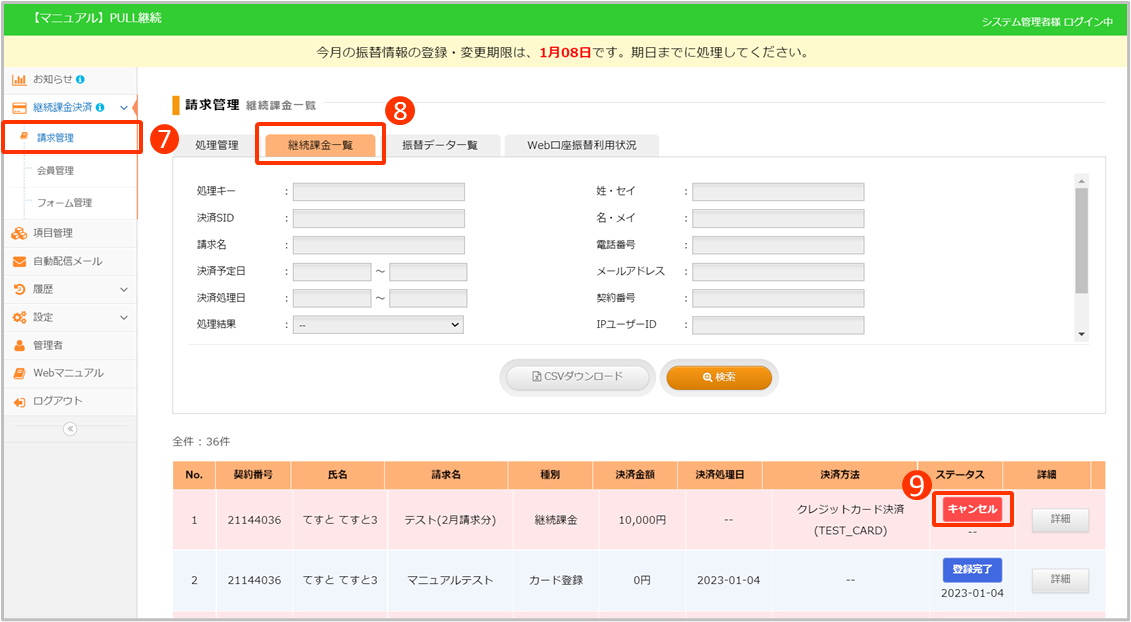The image size is (1131, 622).
Task: Click the 項目管理 coins icon
Action: pyautogui.click(x=19, y=233)
